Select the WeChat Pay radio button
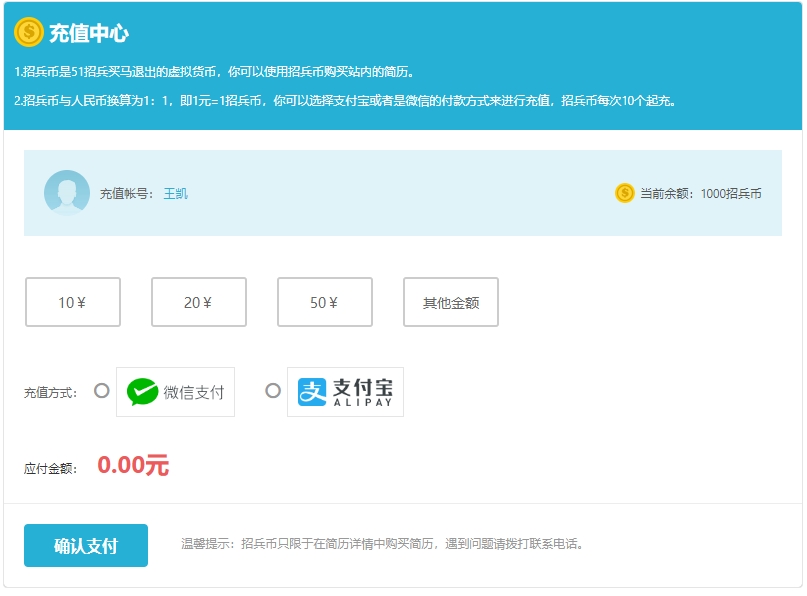Image resolution: width=807 pixels, height=596 pixels. (101, 391)
